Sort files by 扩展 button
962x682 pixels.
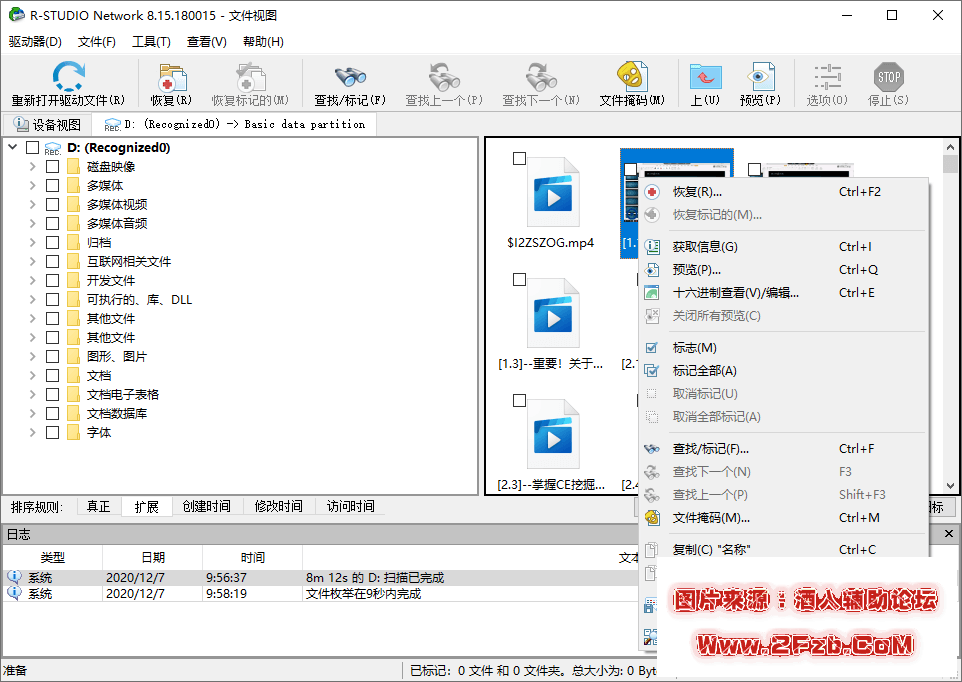click(146, 507)
